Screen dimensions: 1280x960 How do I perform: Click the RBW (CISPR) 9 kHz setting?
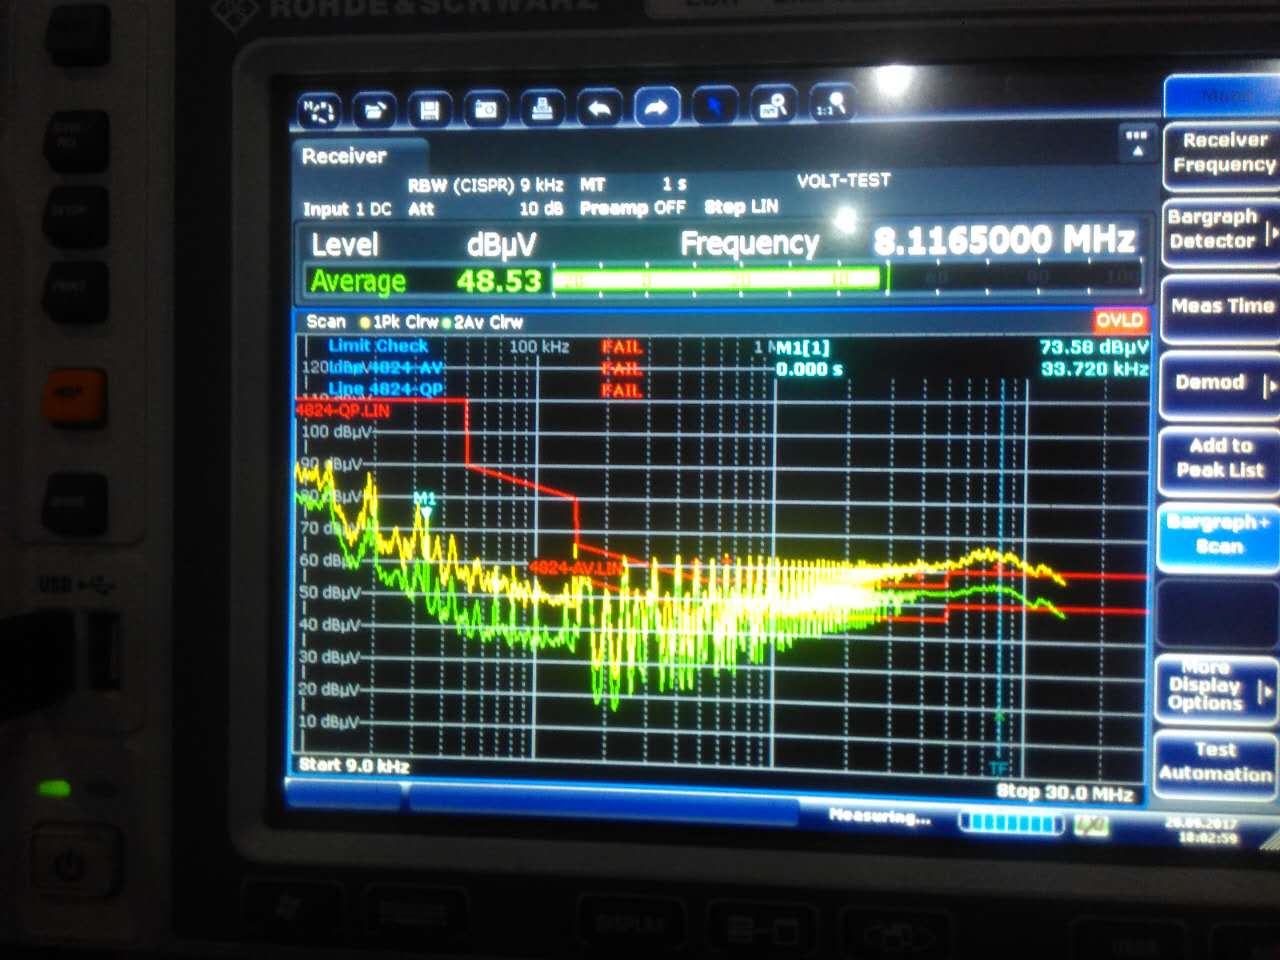click(485, 185)
